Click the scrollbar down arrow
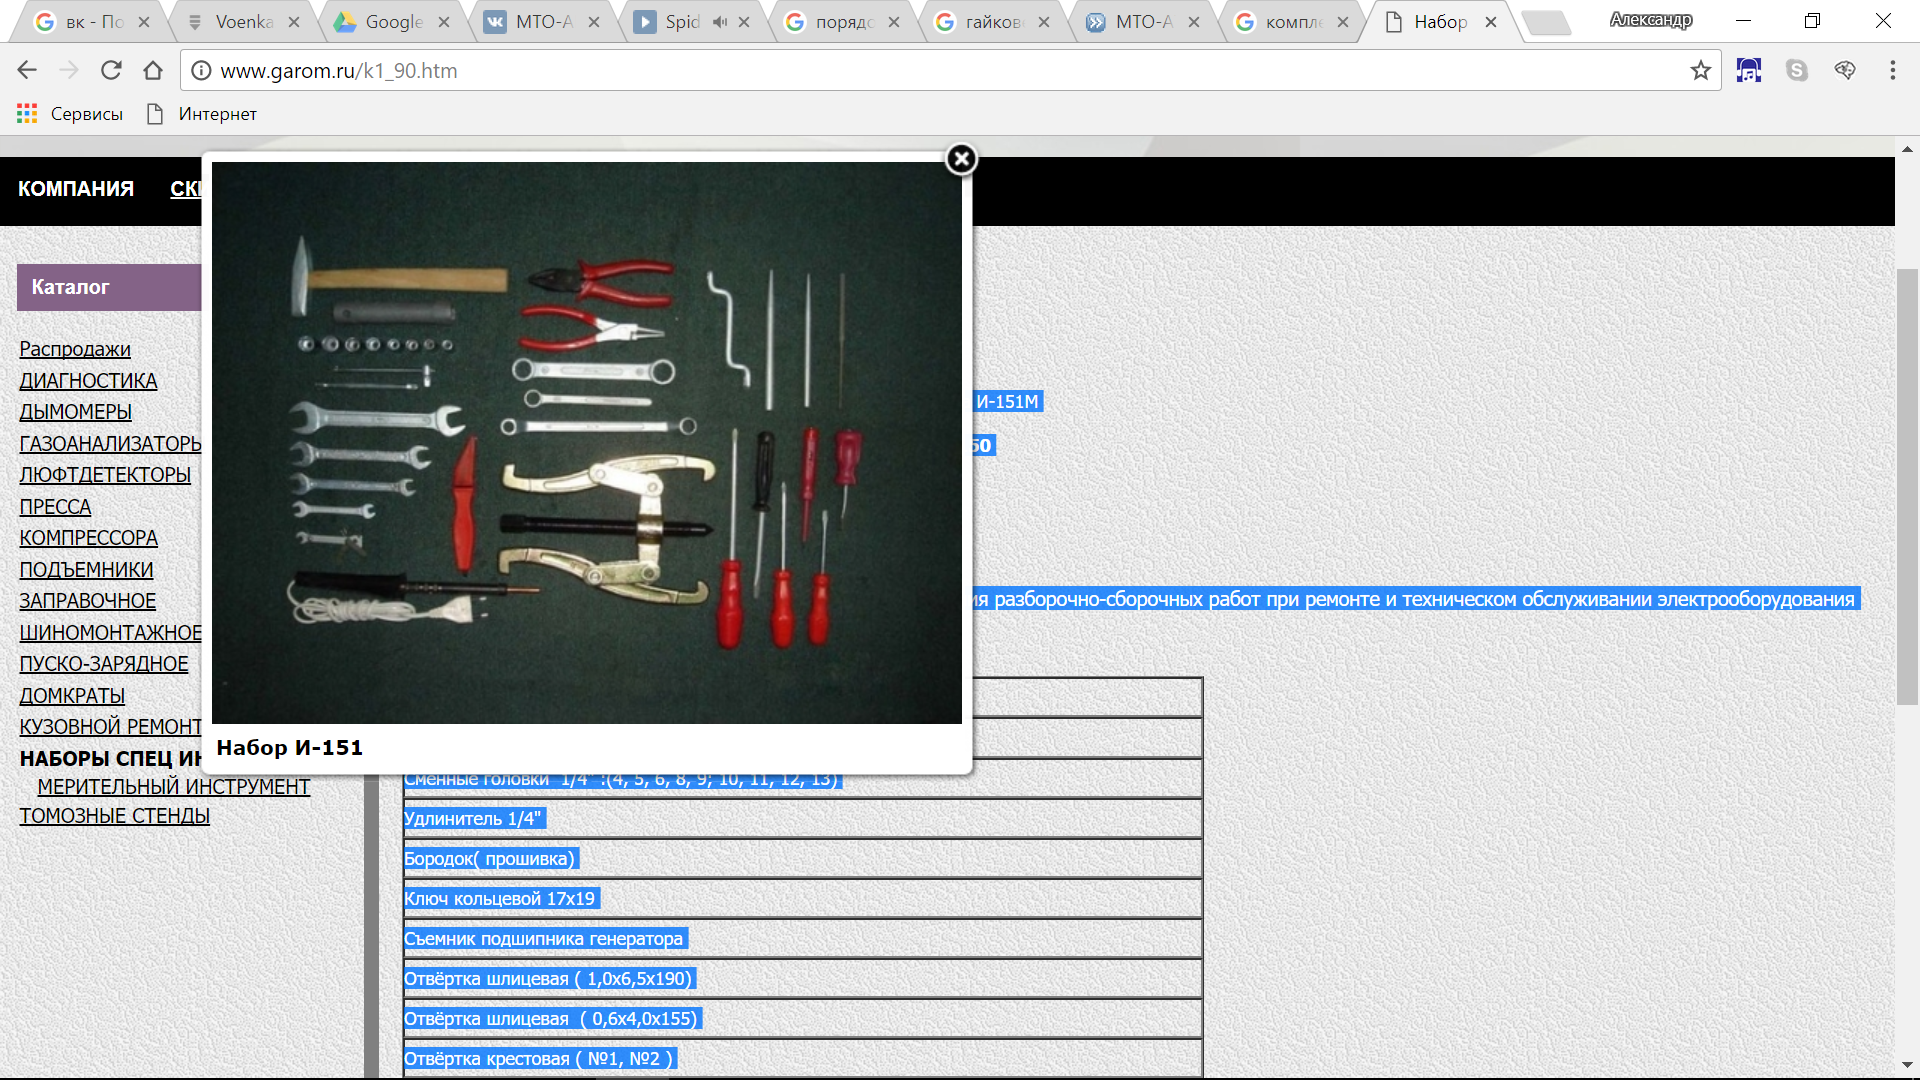Screen dimensions: 1920x1080 tap(1907, 1065)
